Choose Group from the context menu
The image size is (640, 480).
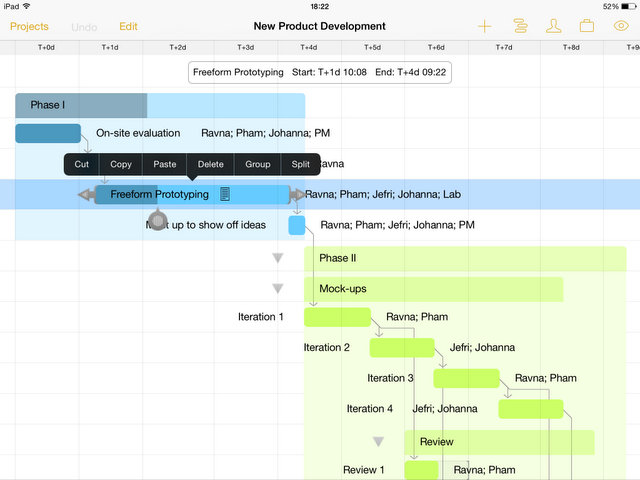258,164
